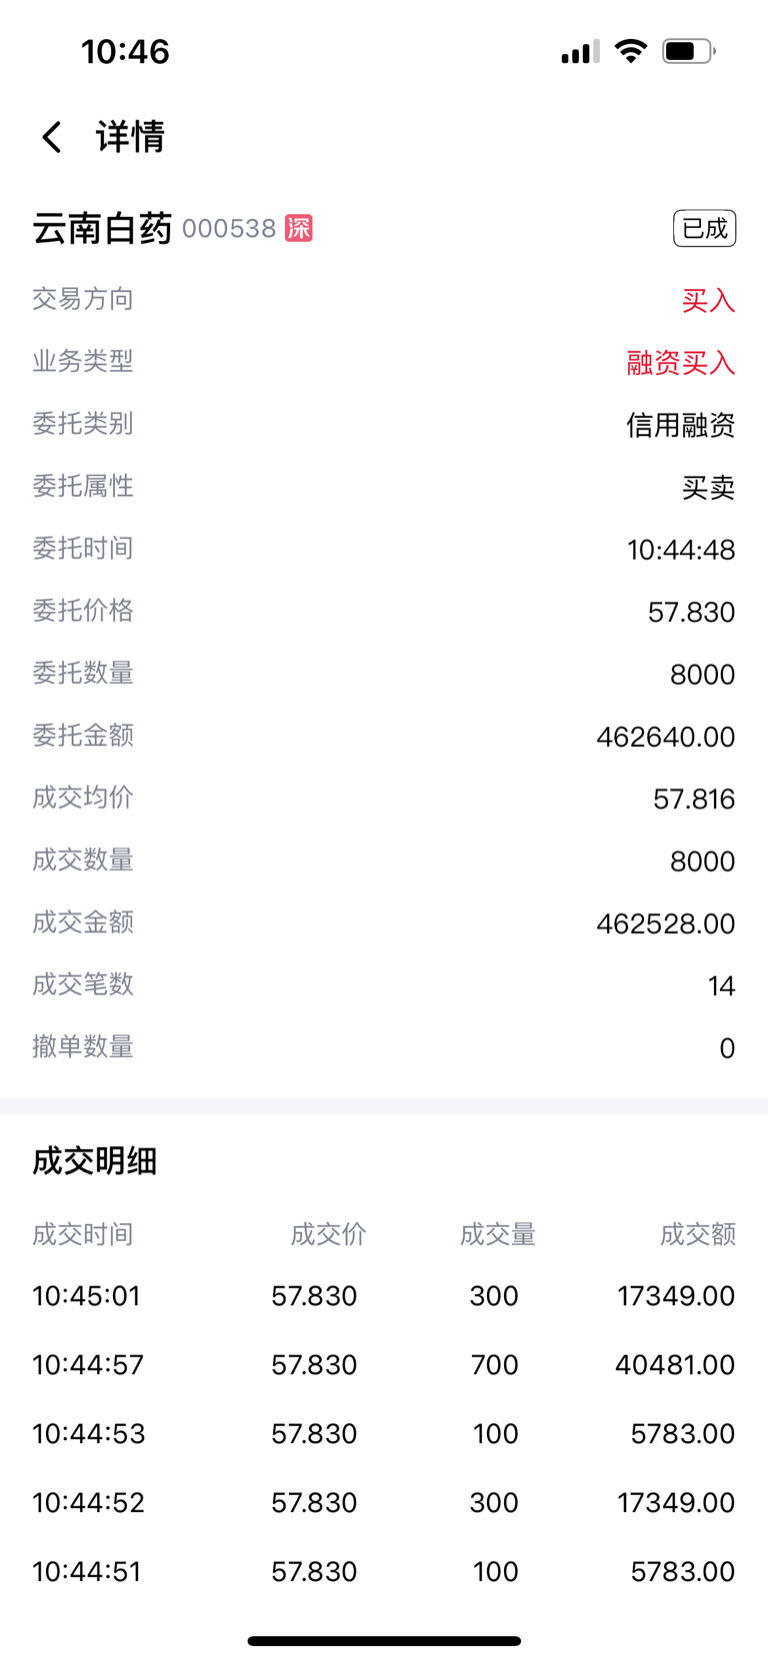Tap the home indicator bar

tap(384, 1641)
